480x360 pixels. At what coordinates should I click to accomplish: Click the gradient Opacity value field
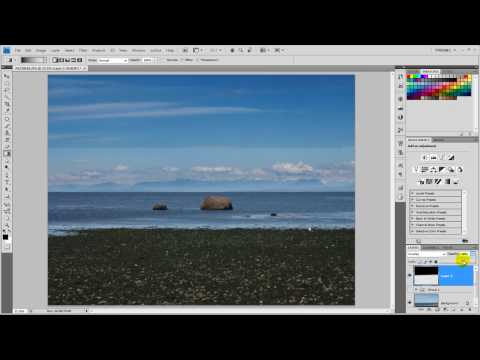(147, 60)
